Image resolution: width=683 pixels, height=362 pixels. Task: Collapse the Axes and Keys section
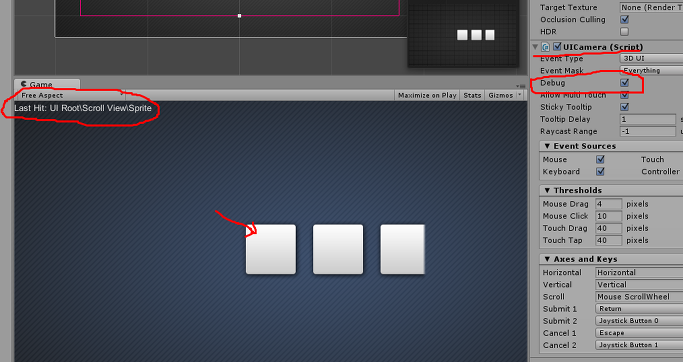(x=547, y=259)
